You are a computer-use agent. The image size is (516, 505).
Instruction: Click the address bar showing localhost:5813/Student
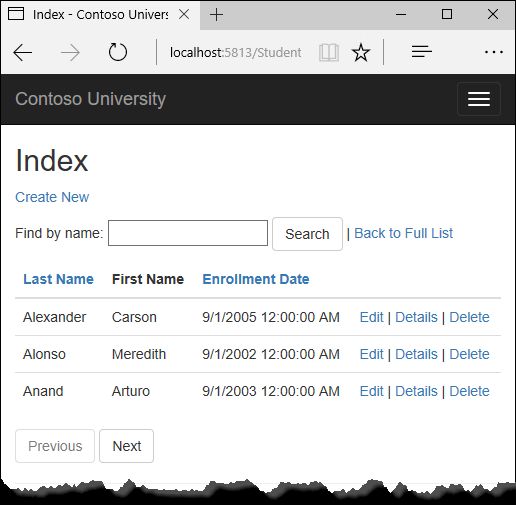click(x=236, y=53)
